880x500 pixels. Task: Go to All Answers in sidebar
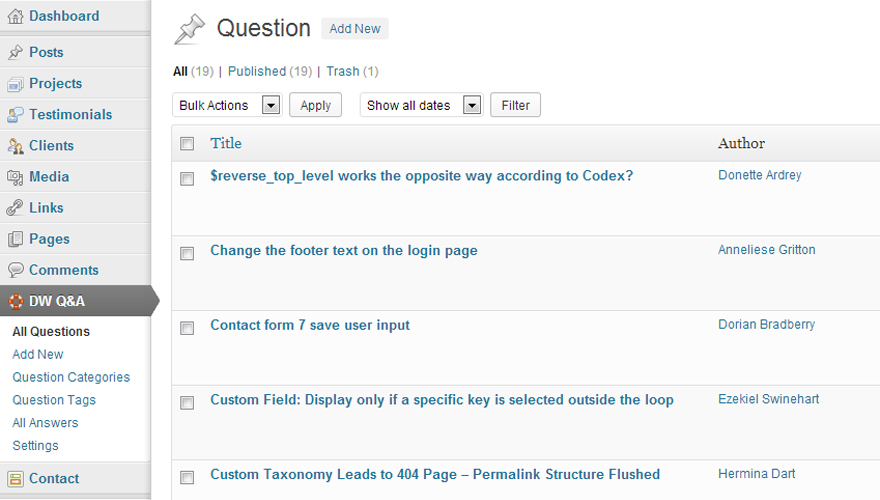pyautogui.click(x=45, y=423)
